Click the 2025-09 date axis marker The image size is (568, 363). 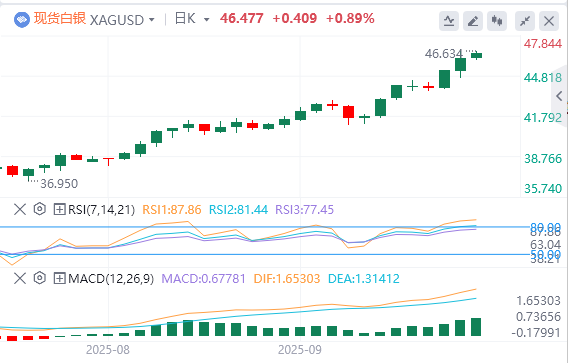click(300, 350)
